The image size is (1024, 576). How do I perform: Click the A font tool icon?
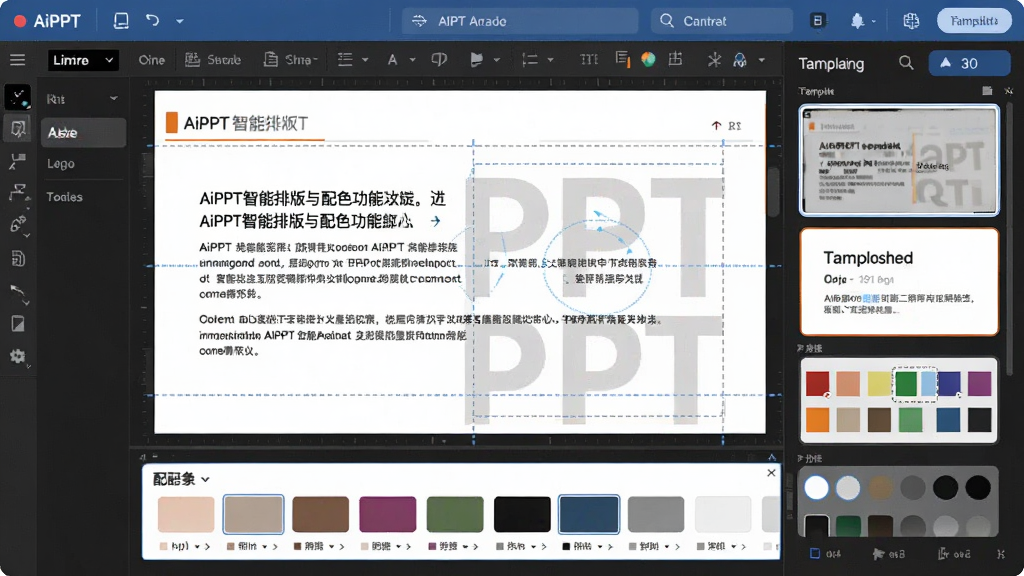(x=392, y=60)
